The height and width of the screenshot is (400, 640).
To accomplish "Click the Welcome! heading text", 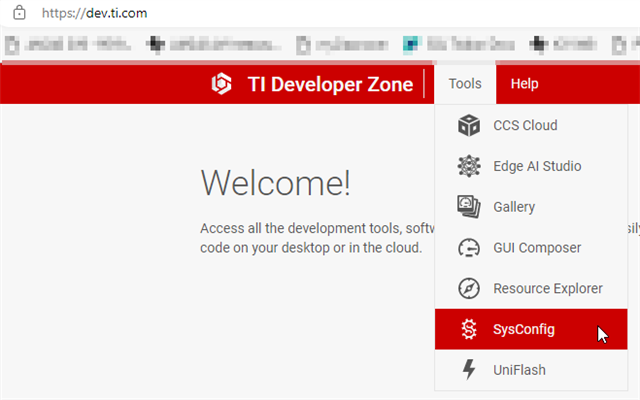I will pos(276,183).
